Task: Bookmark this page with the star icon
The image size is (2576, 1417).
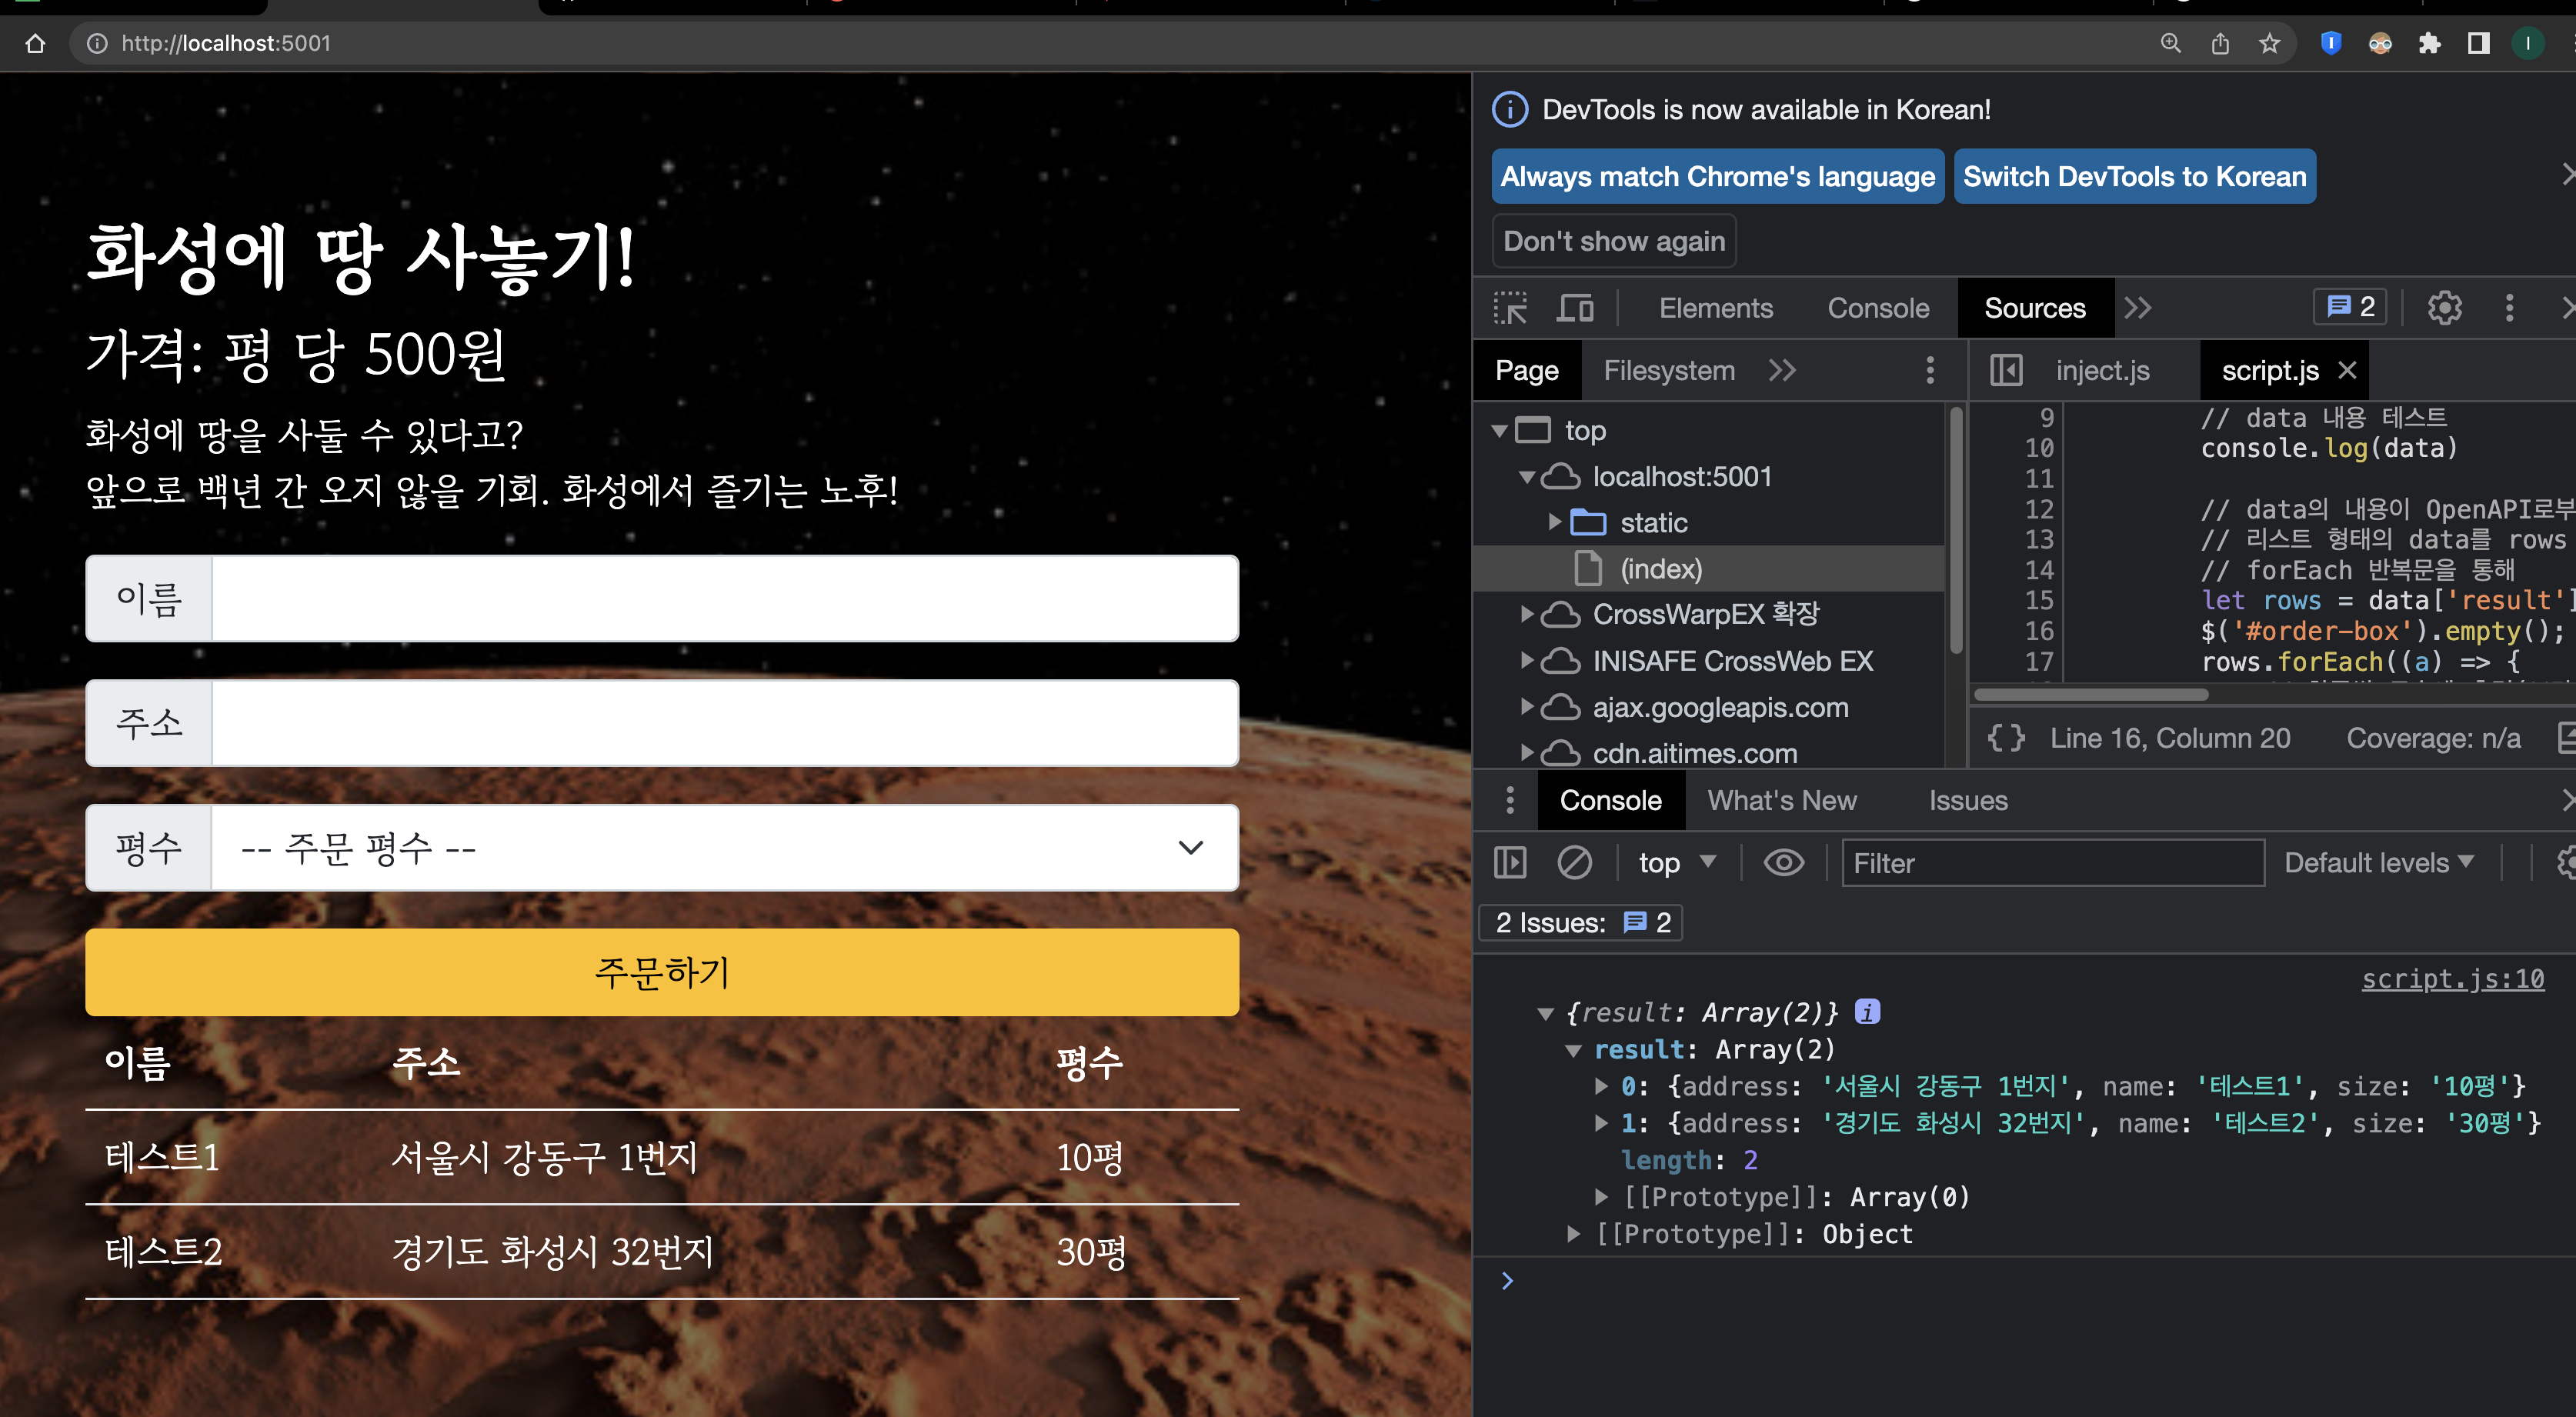Action: coord(2269,43)
